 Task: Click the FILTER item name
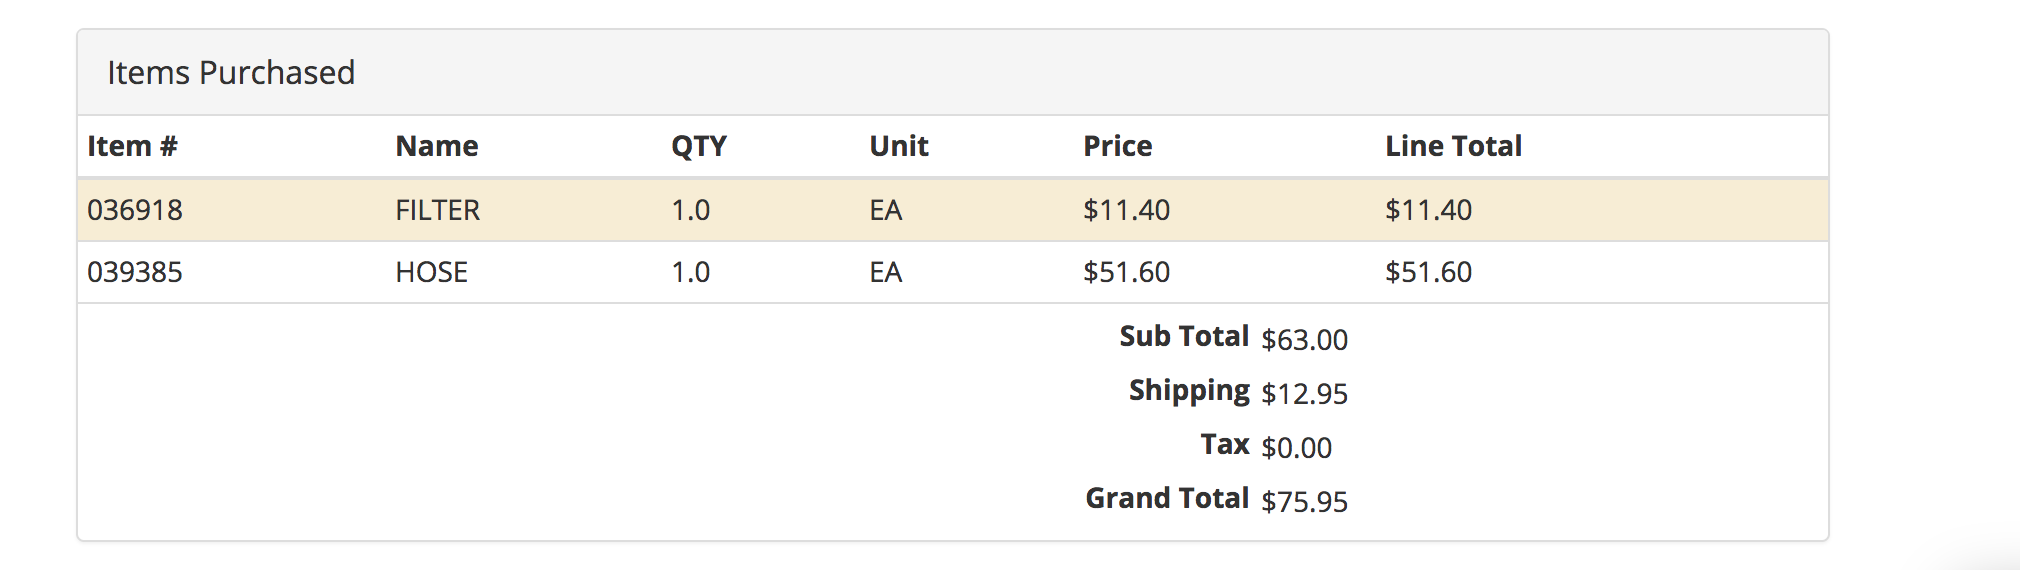[438, 210]
